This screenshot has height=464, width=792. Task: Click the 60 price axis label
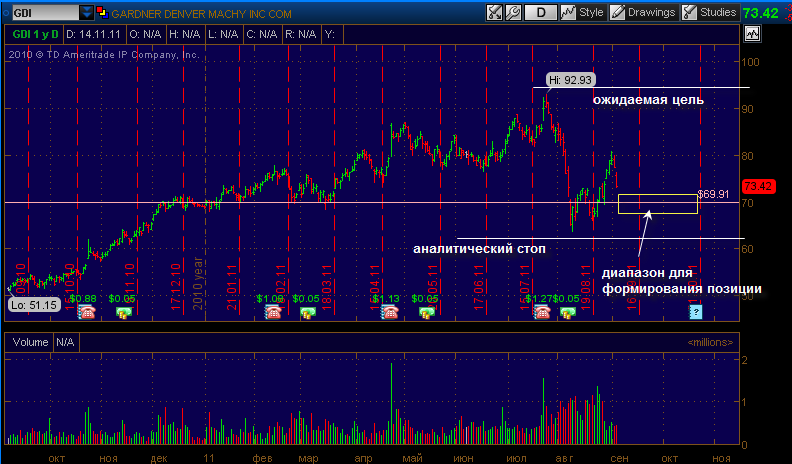[x=748, y=249]
